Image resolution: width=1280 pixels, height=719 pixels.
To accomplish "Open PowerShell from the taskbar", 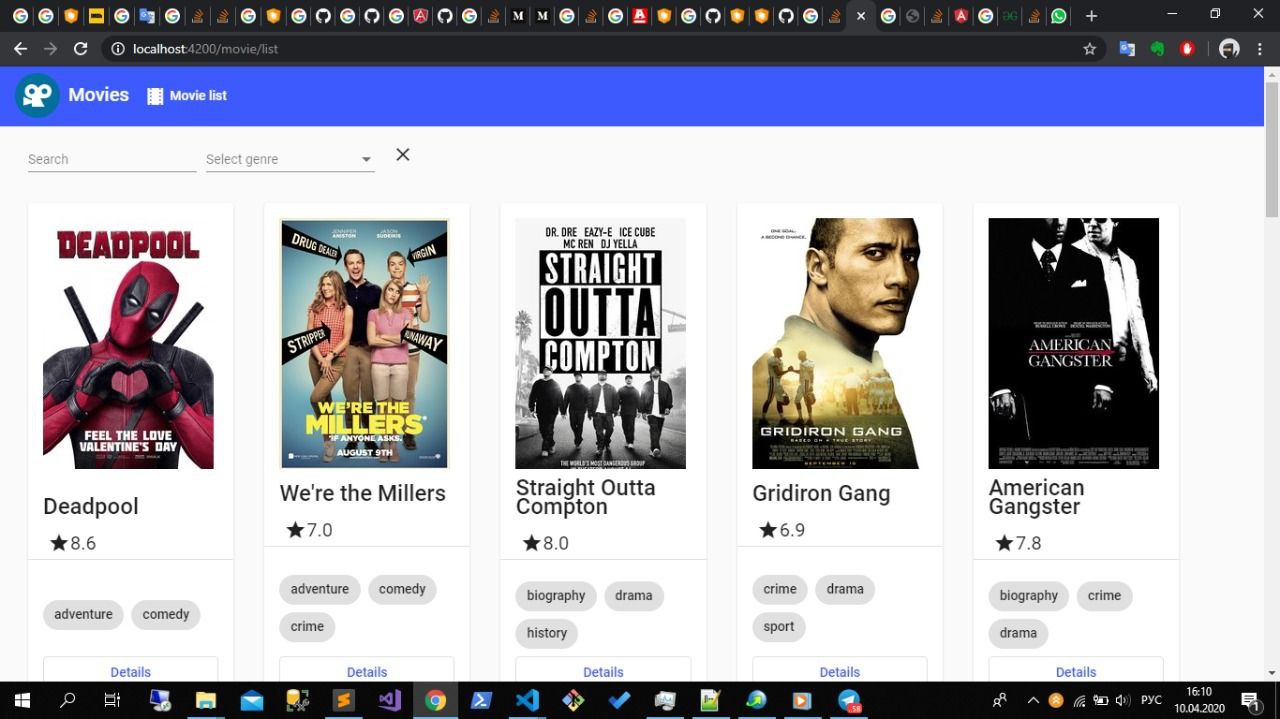I will [481, 700].
